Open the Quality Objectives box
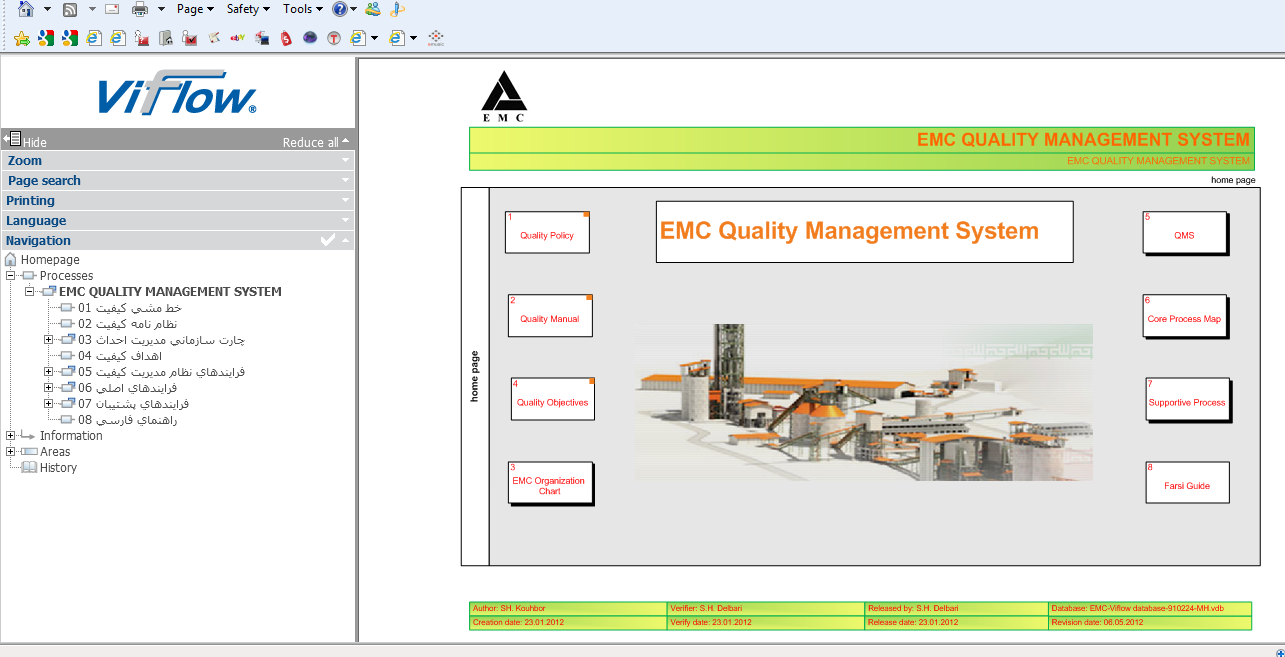 tap(553, 399)
